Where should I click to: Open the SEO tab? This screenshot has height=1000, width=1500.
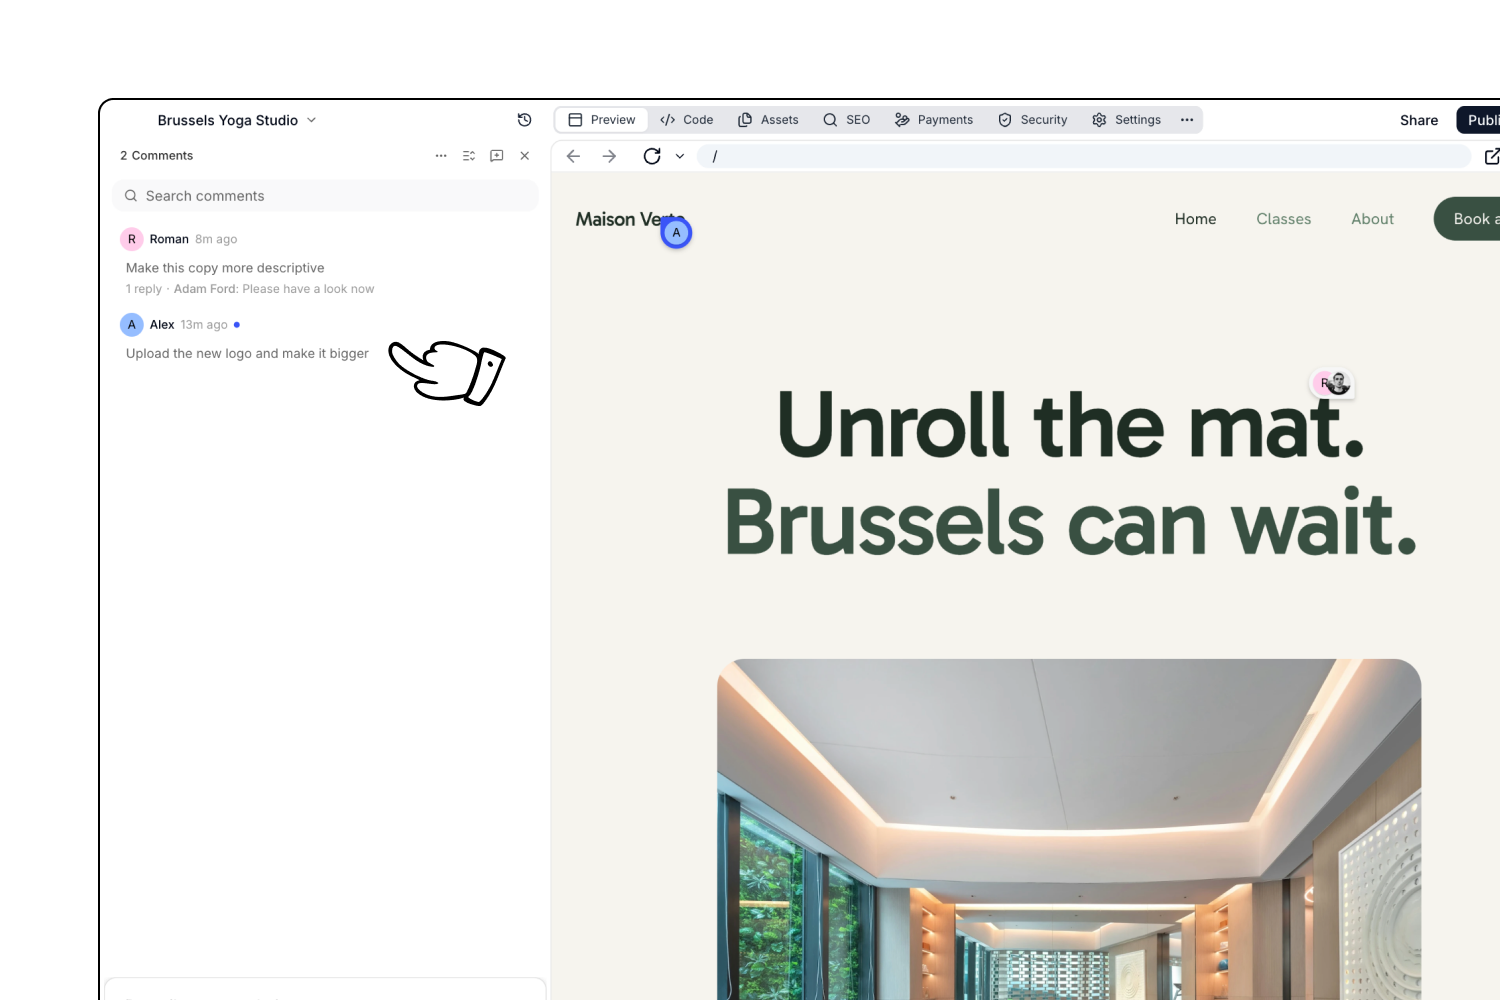coord(846,120)
